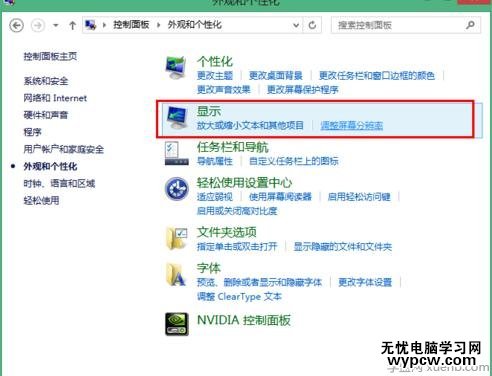Click the 搜索控制面板 search box
Screen dimensions: 492x376
click(406, 25)
